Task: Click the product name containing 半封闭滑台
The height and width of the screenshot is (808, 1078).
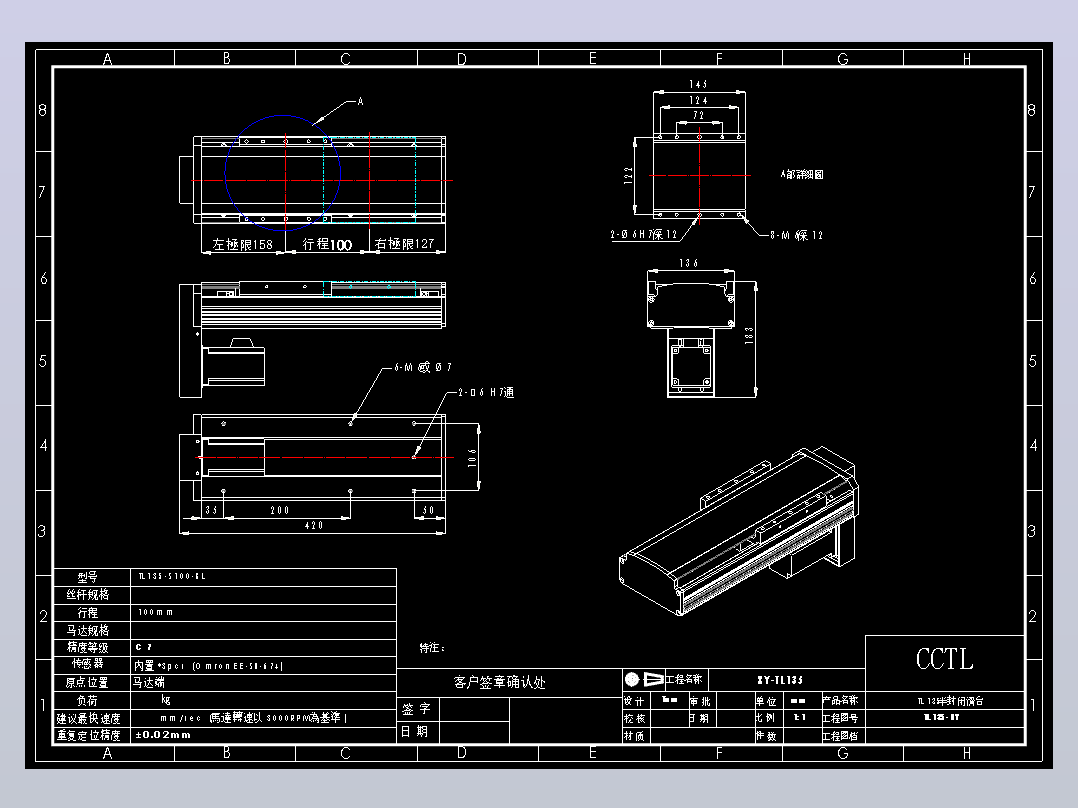Action: coord(950,701)
